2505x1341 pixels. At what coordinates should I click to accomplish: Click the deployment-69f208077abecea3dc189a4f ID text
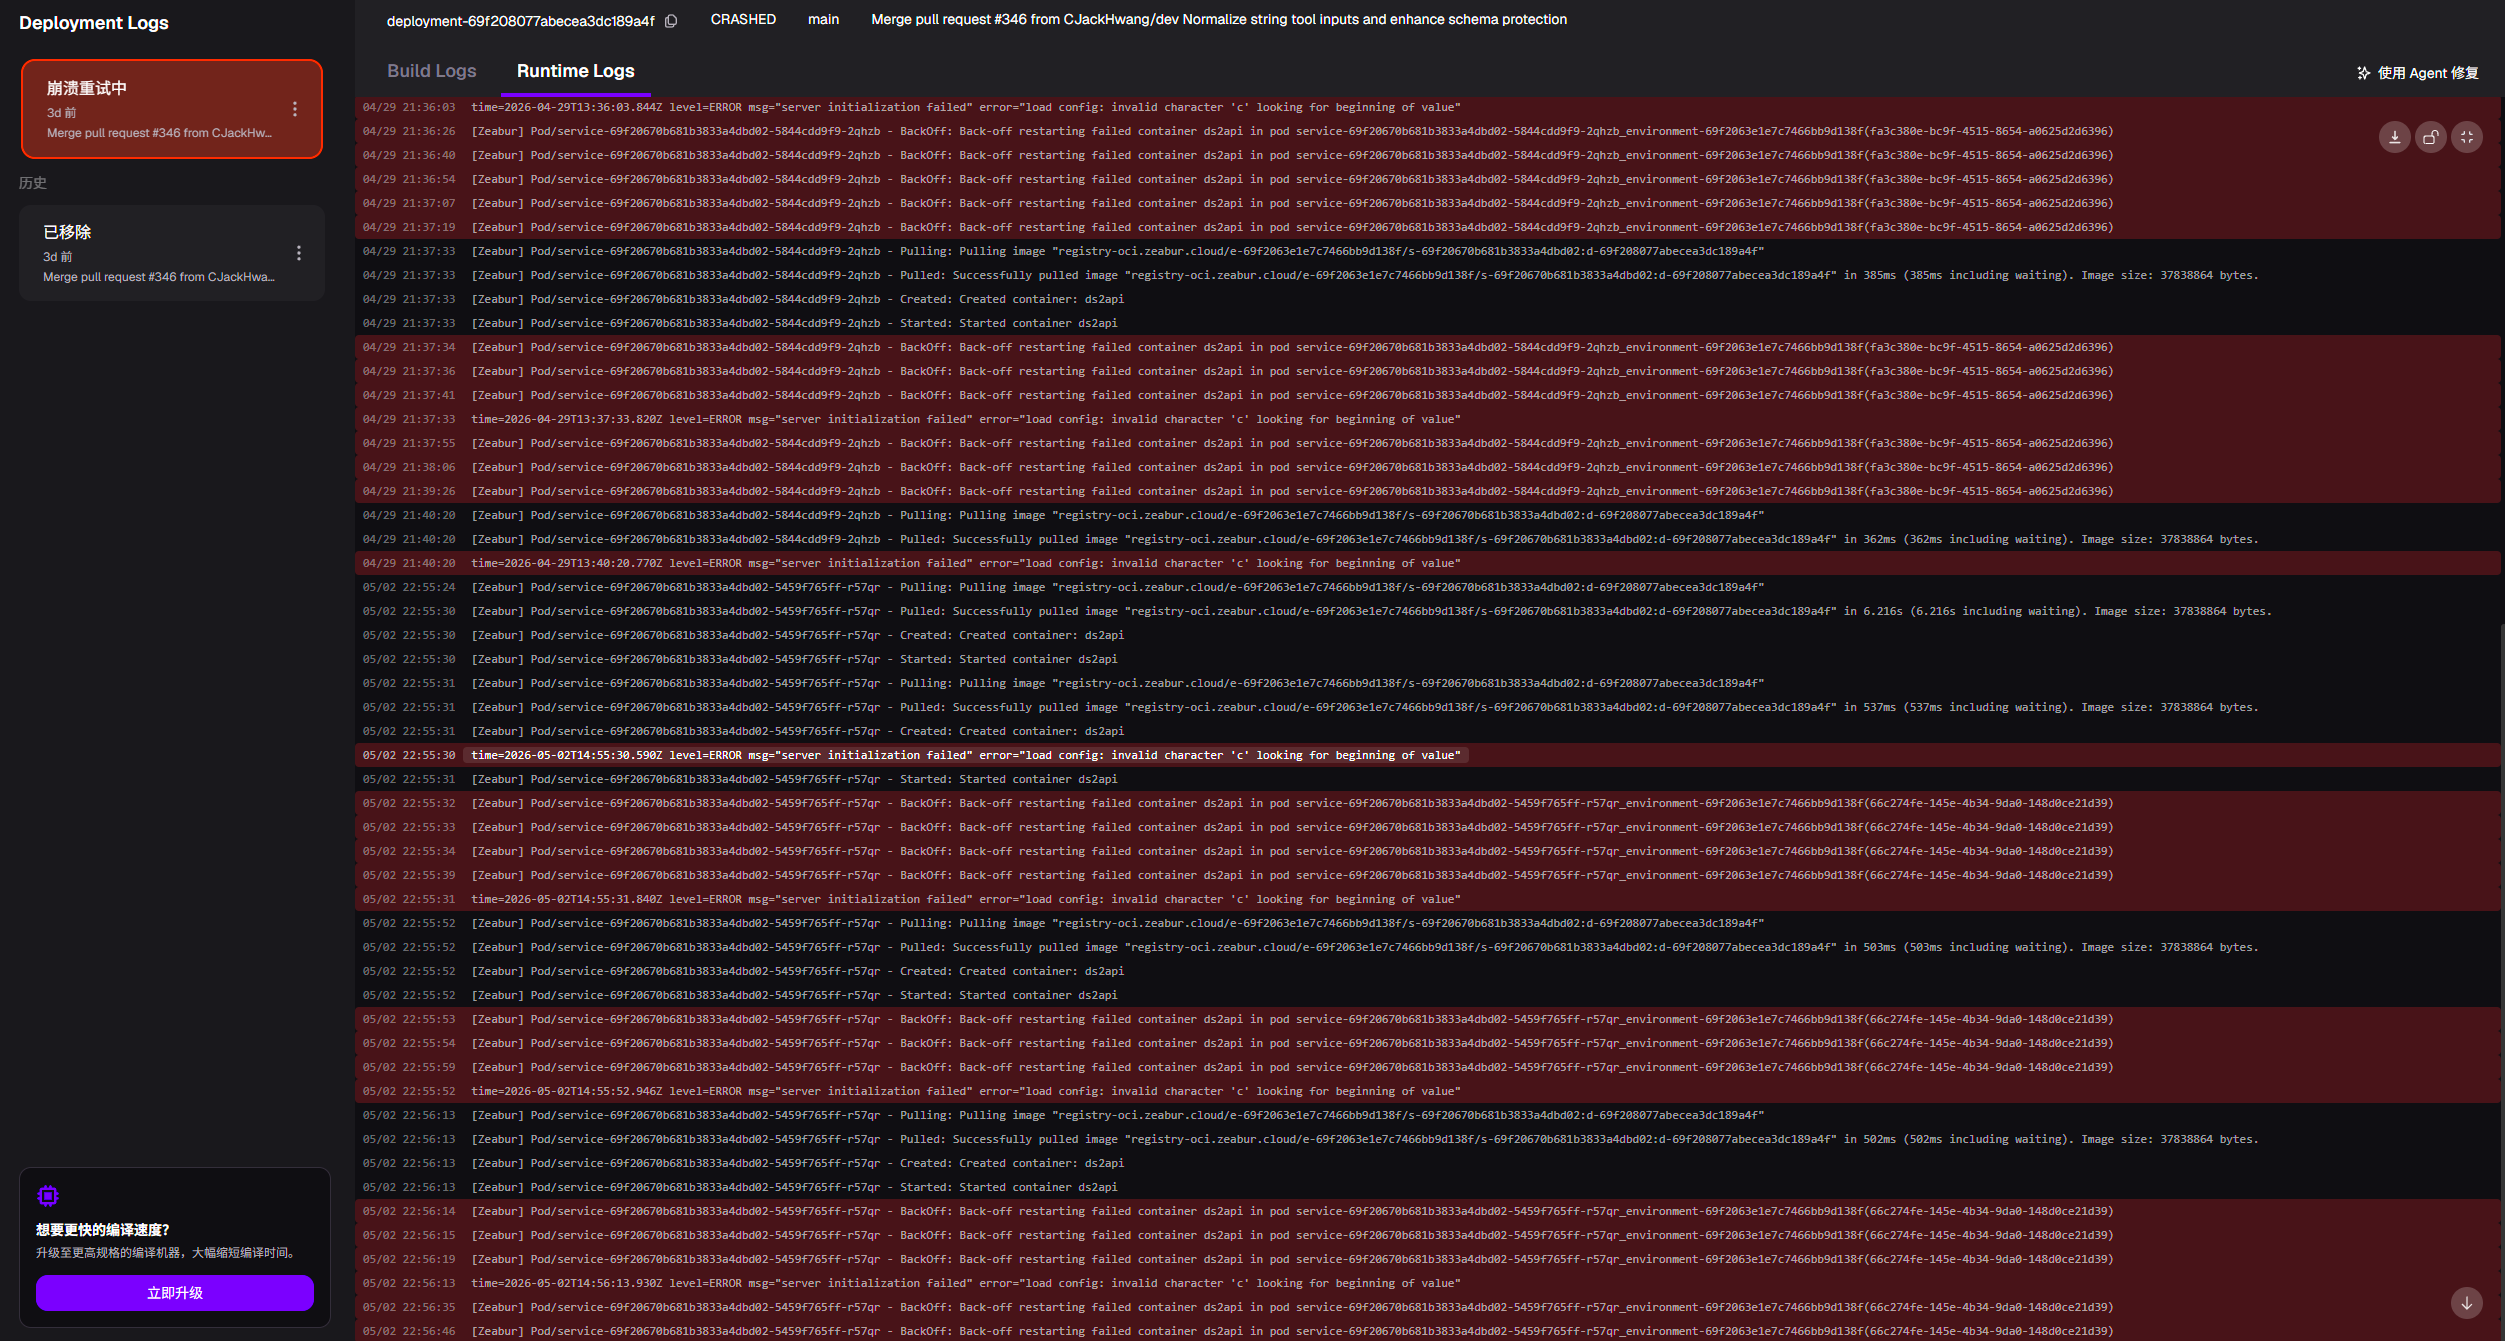521,21
